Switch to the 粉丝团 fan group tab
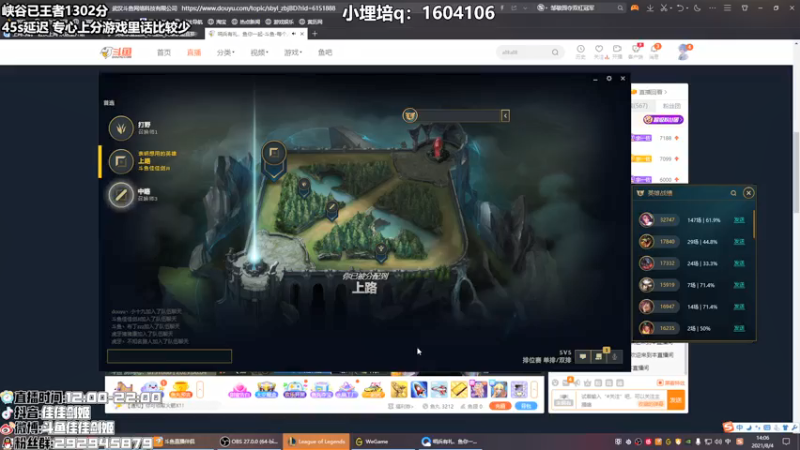800x450 pixels. pyautogui.click(x=671, y=106)
